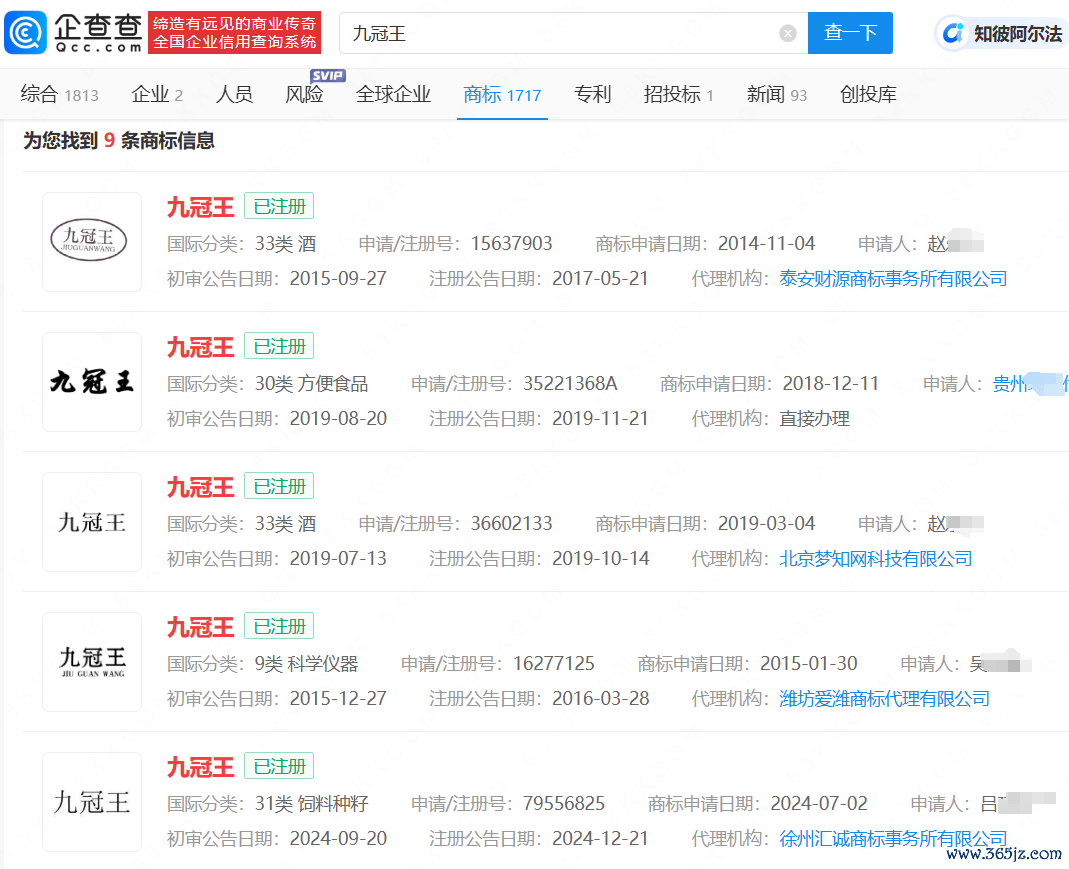1069x869 pixels.
Task: Click the 查一下 search button
Action: (x=850, y=33)
